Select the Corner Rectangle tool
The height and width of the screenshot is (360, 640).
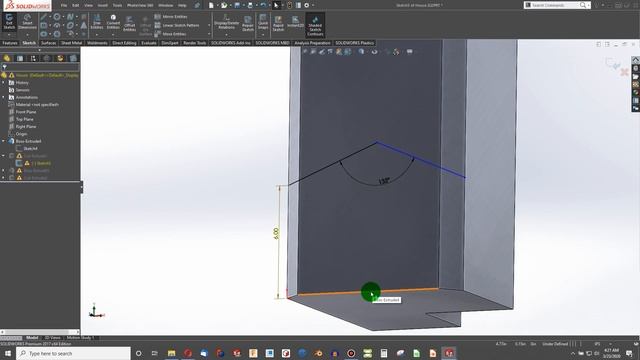[x=44, y=25]
